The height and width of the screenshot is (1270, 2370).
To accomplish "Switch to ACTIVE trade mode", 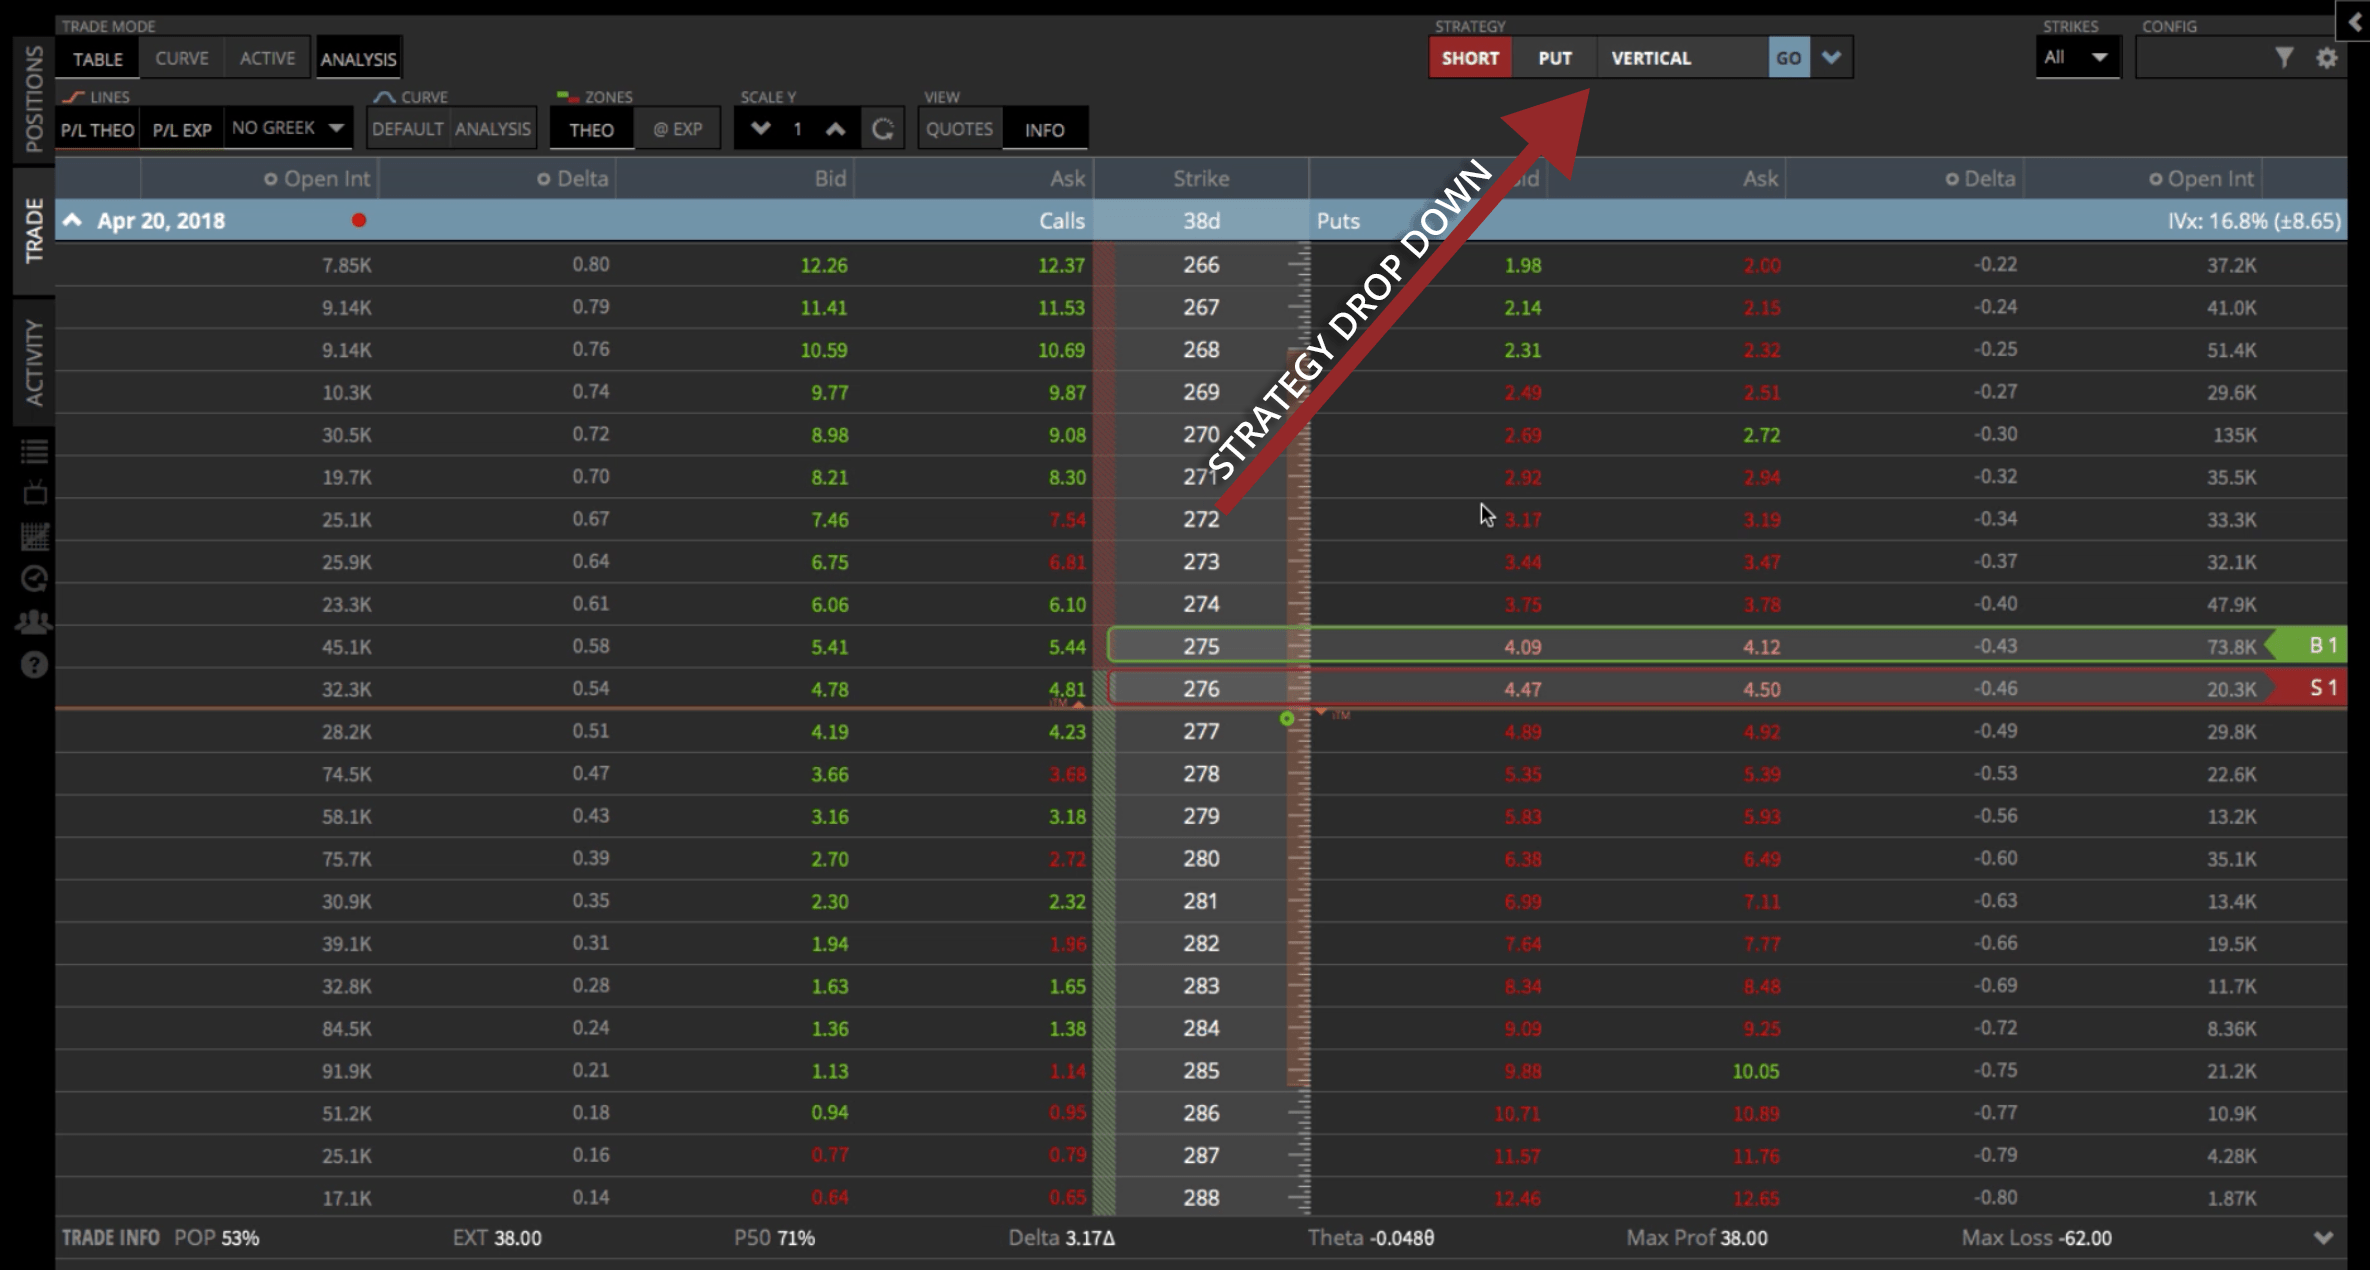I will click(x=267, y=58).
